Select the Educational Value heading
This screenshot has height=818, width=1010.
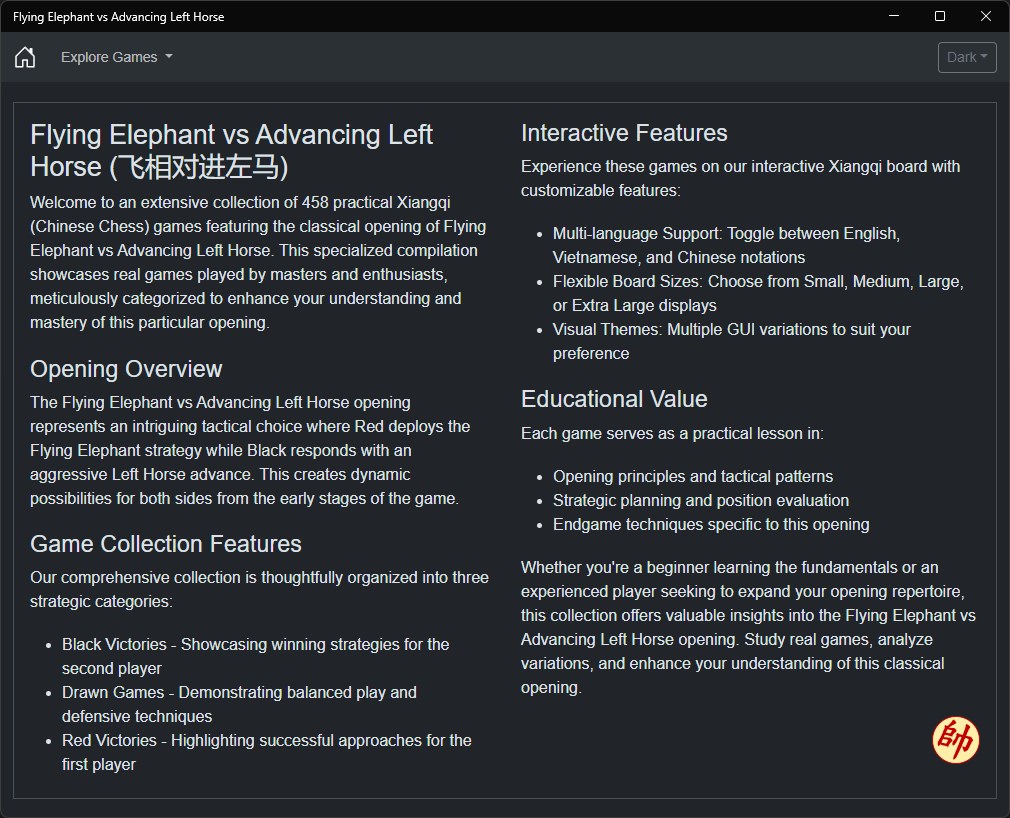[614, 399]
